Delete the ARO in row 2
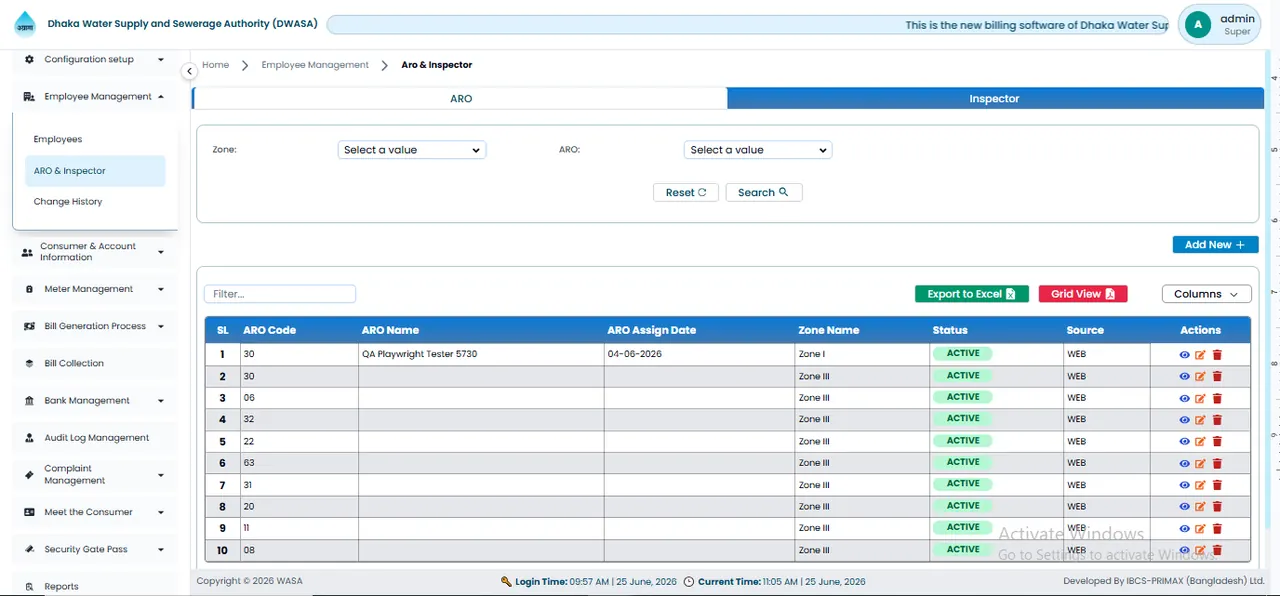The height and width of the screenshot is (596, 1280). 1217,377
